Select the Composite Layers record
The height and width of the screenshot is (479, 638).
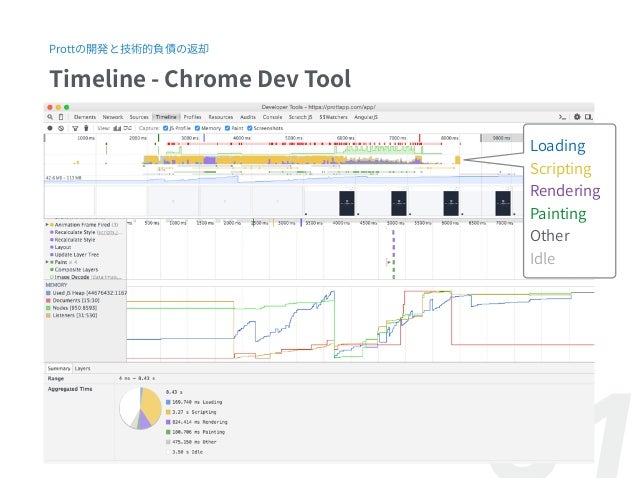[76, 270]
